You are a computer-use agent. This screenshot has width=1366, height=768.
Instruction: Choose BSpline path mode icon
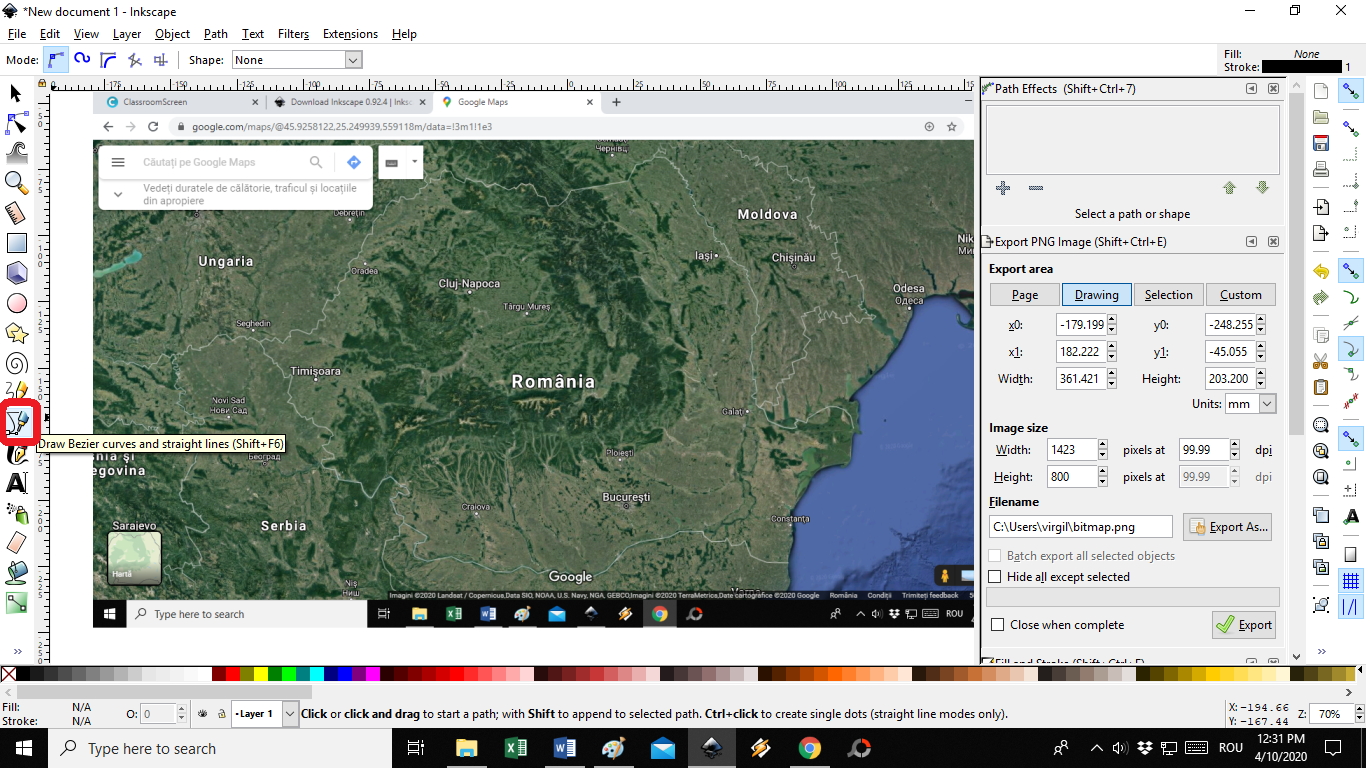108,60
